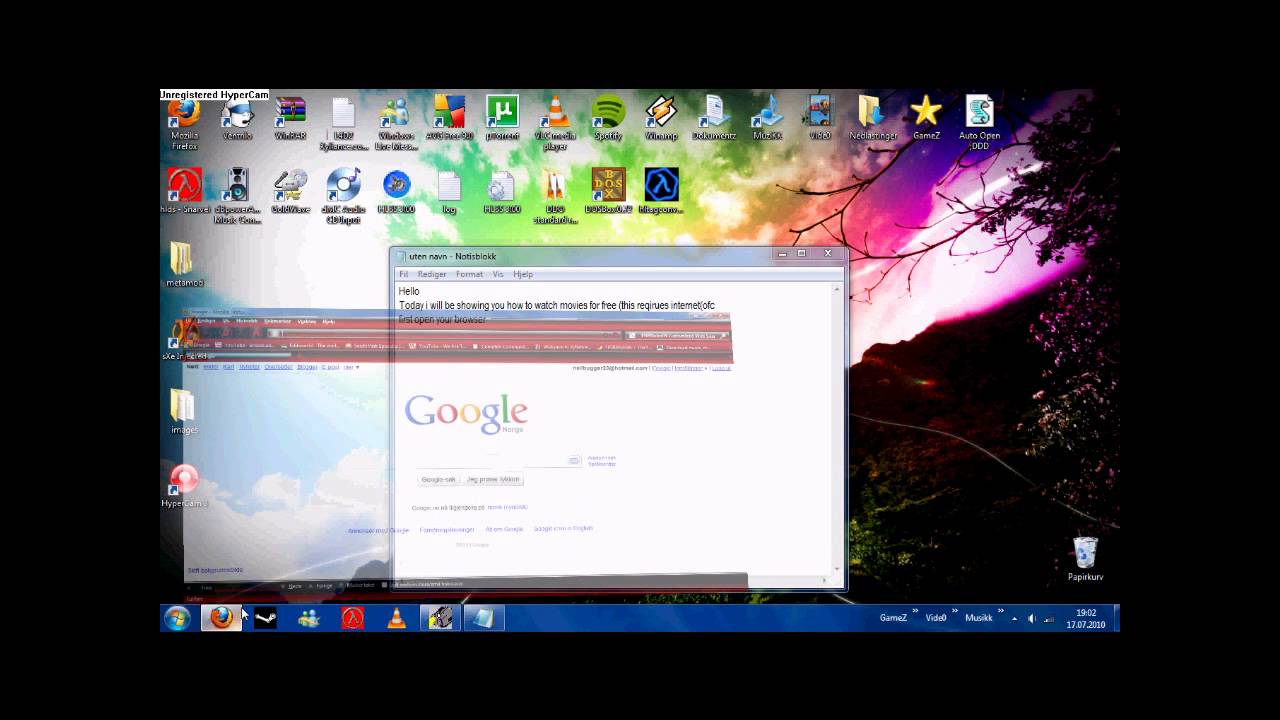Open VLC from the taskbar
Screen dimensions: 1280x720
click(396, 618)
